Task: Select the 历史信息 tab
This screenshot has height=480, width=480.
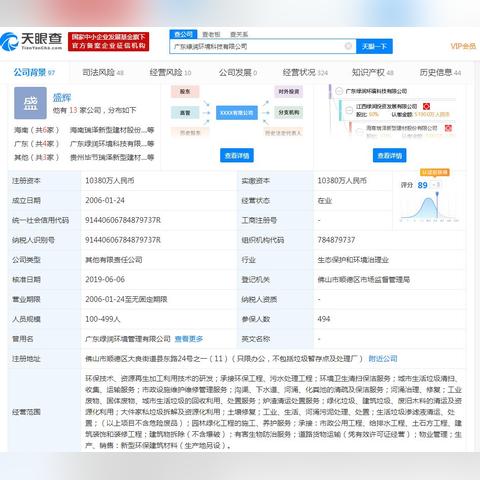Action: point(440,72)
